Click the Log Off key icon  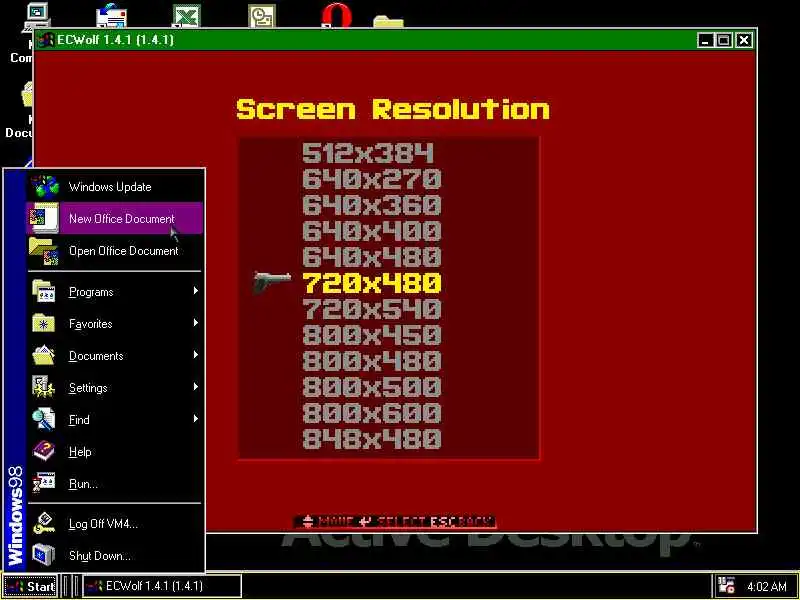click(44, 523)
